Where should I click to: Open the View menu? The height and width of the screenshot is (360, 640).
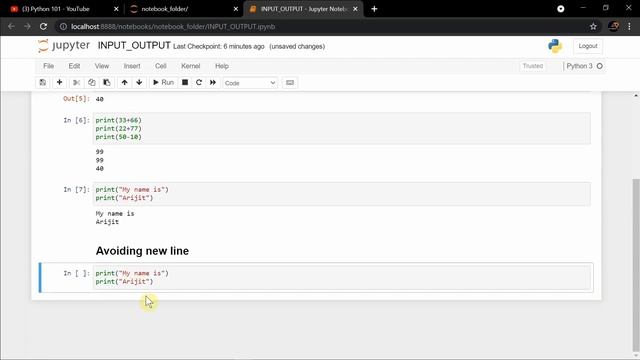coord(102,66)
